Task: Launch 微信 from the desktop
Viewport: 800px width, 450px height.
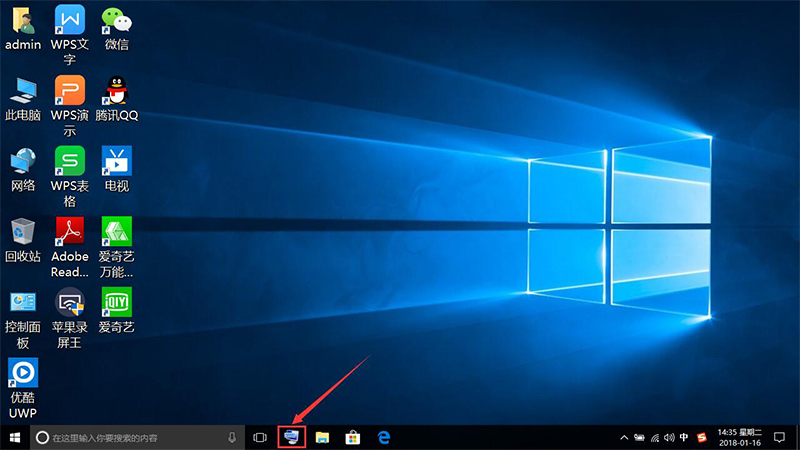Action: pyautogui.click(x=116, y=20)
